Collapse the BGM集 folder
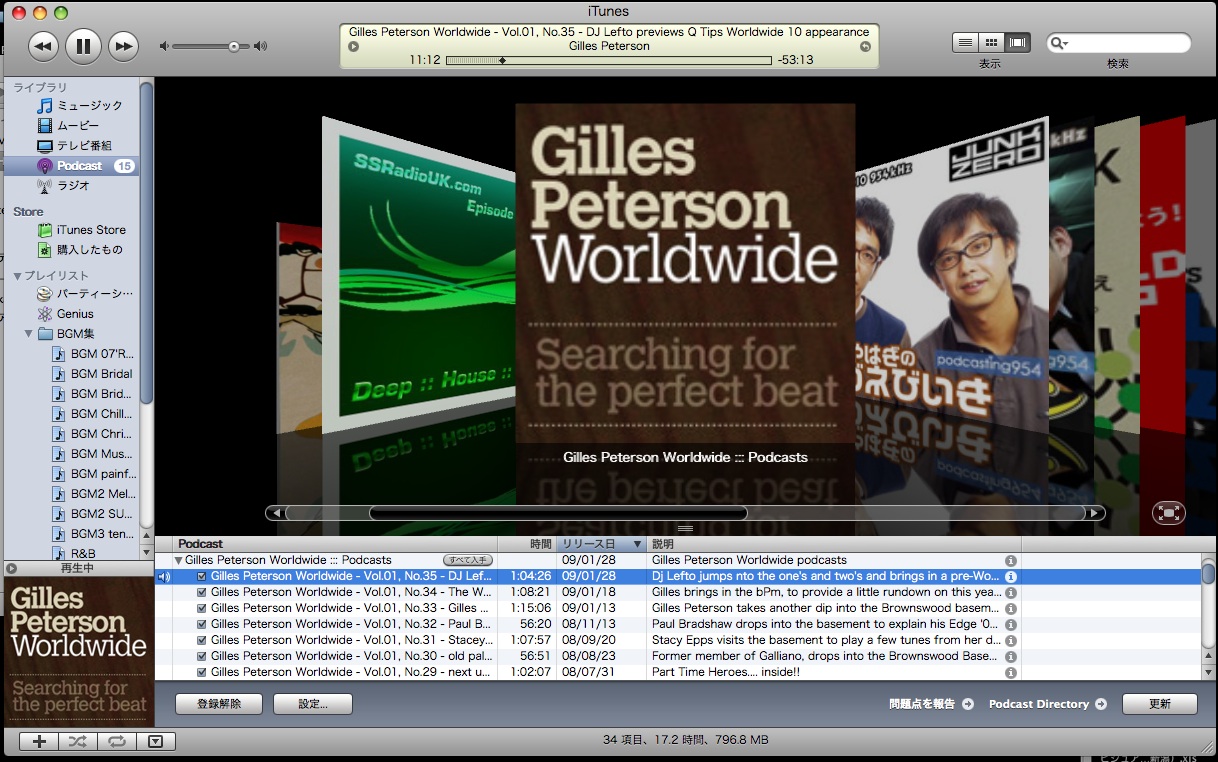Viewport: 1218px width, 762px height. (29, 334)
